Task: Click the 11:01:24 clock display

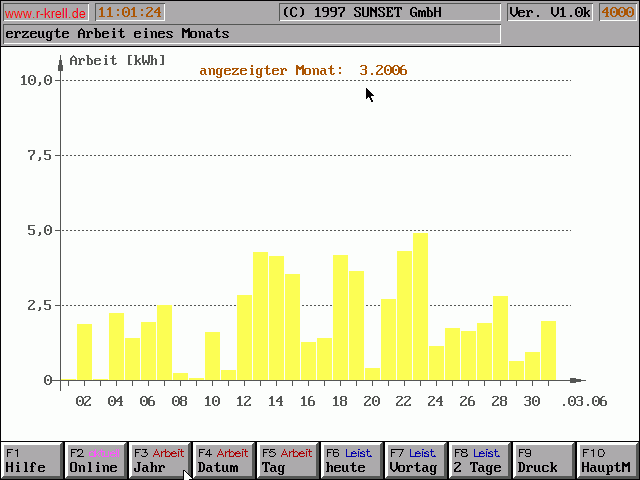Action: pyautogui.click(x=129, y=13)
